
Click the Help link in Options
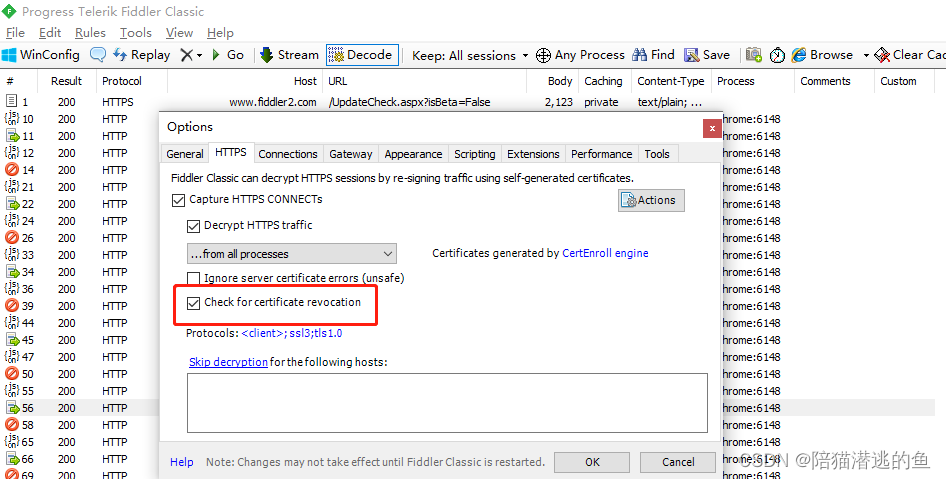(182, 462)
